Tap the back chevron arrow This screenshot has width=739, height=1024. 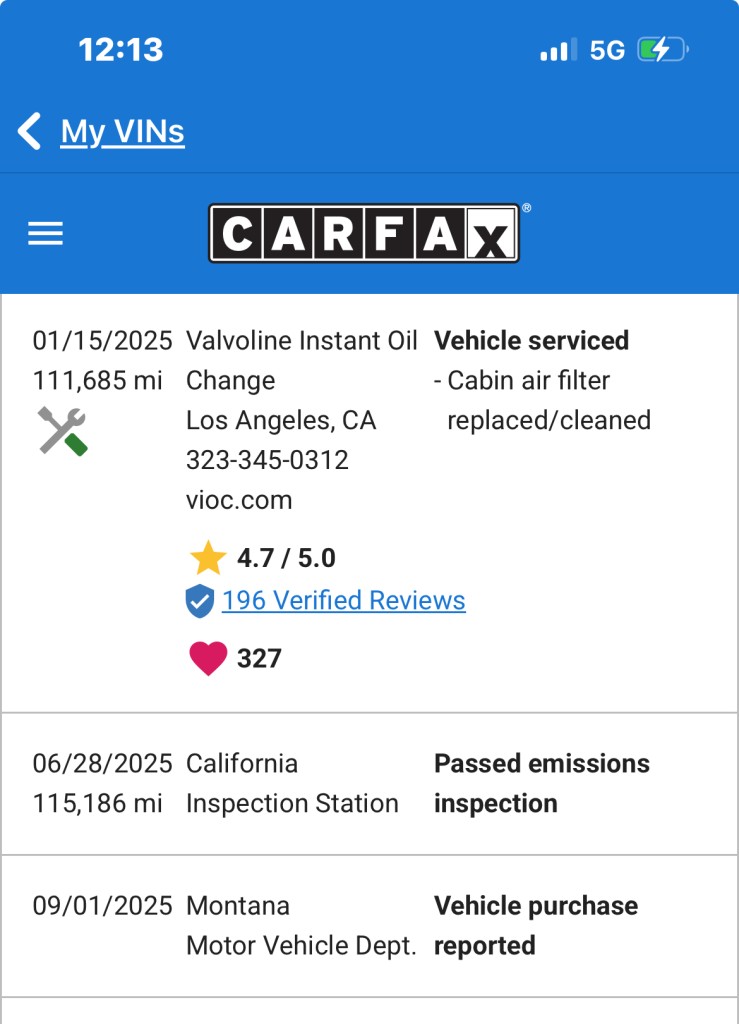tap(30, 132)
